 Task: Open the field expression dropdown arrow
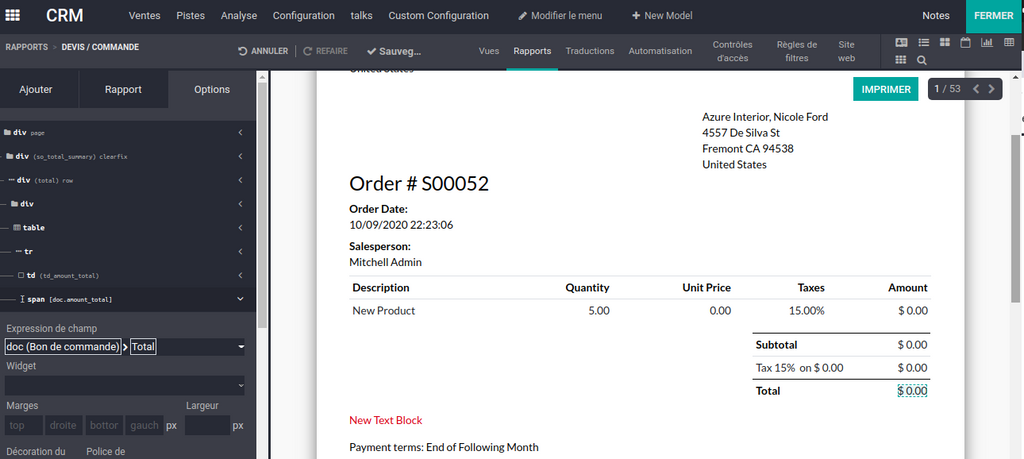click(241, 347)
